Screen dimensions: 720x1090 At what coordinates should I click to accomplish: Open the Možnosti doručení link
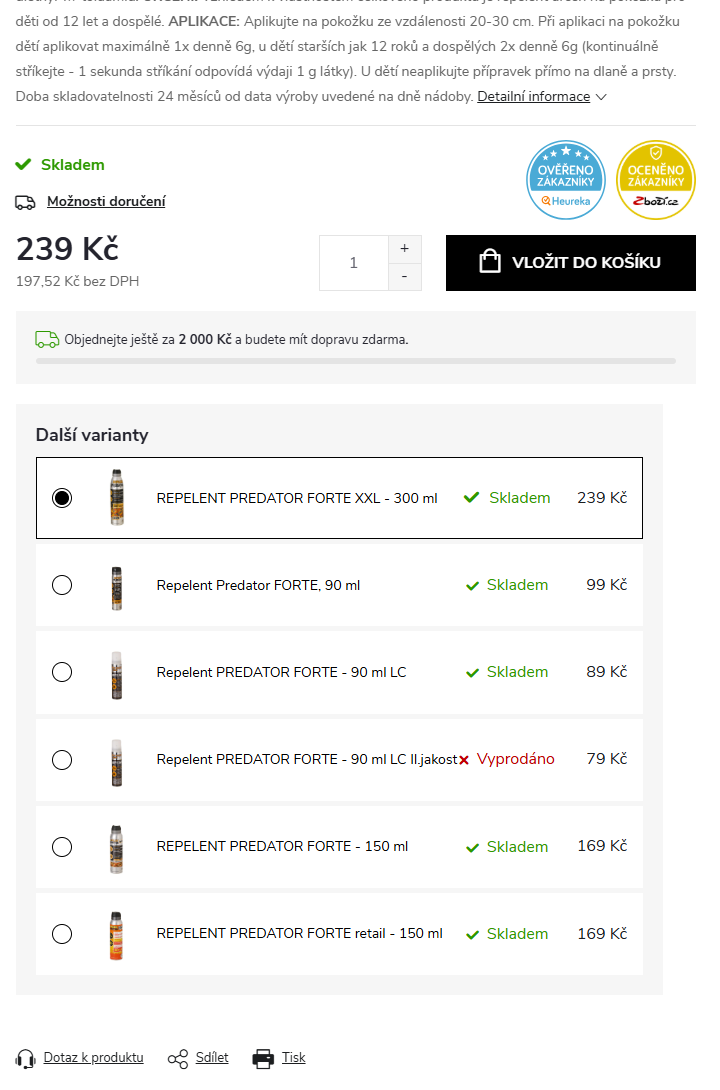pos(106,202)
